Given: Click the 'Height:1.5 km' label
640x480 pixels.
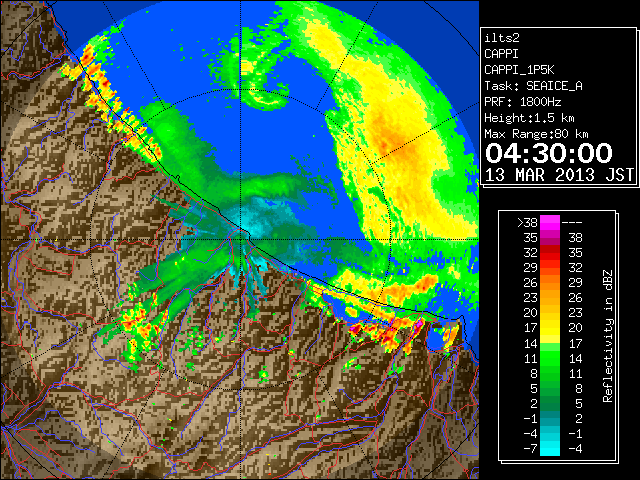Looking at the screenshot, I should 529,118.
